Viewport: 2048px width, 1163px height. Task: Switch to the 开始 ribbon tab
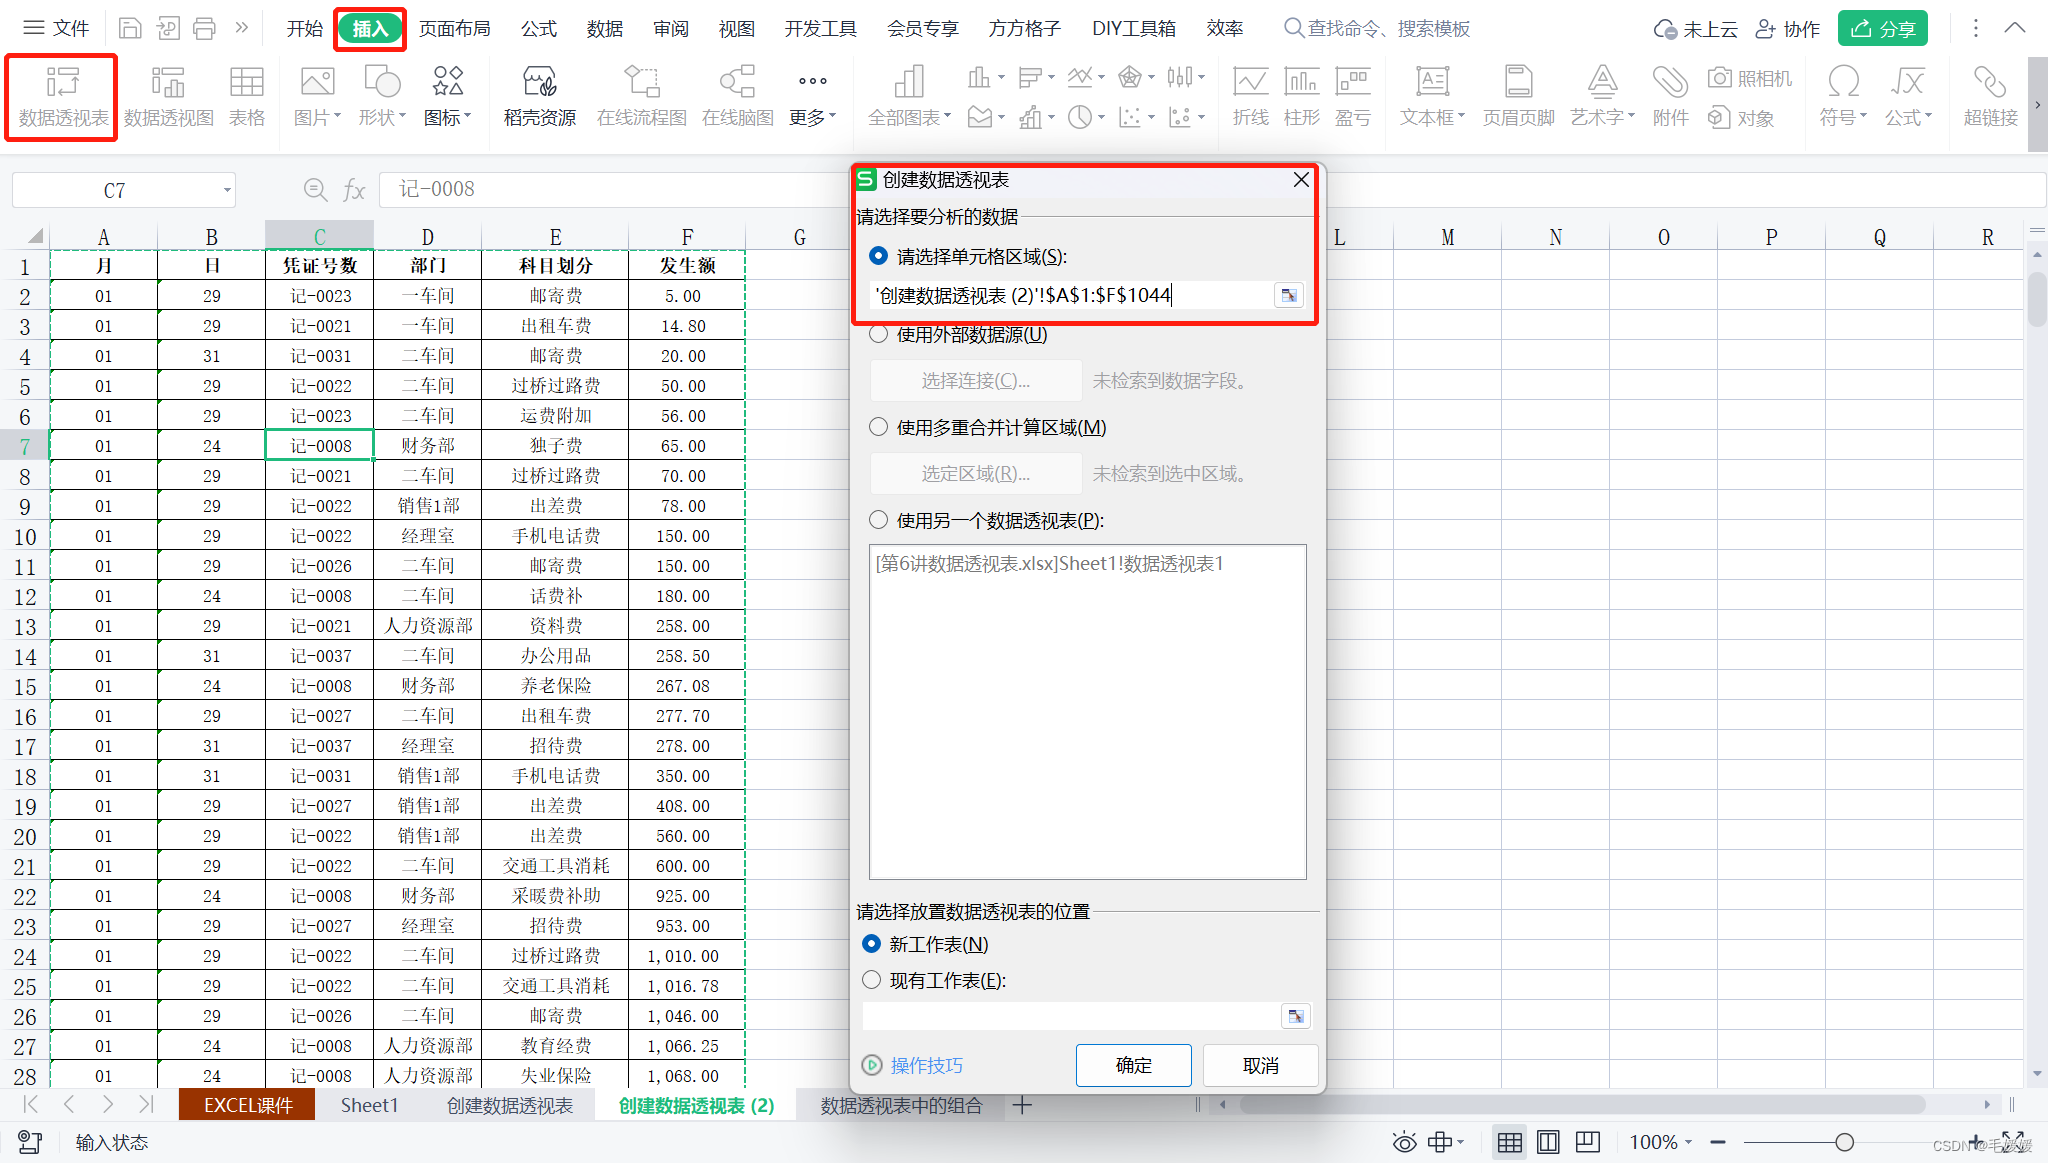304,28
